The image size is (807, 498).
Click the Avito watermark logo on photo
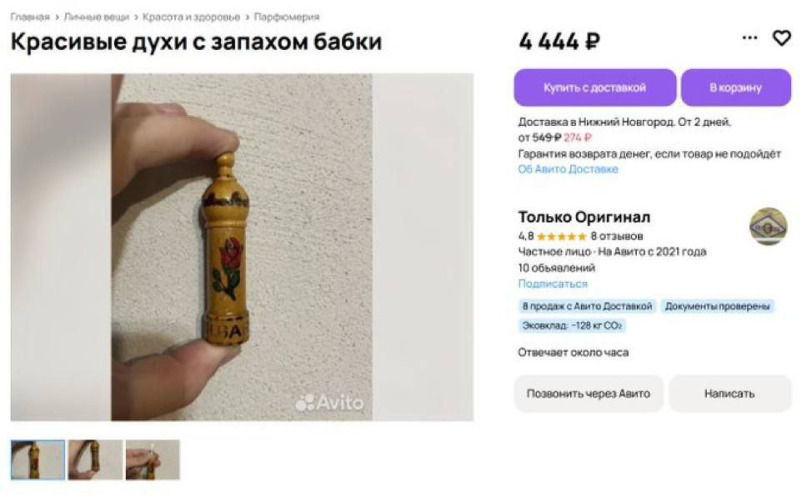[x=329, y=402]
